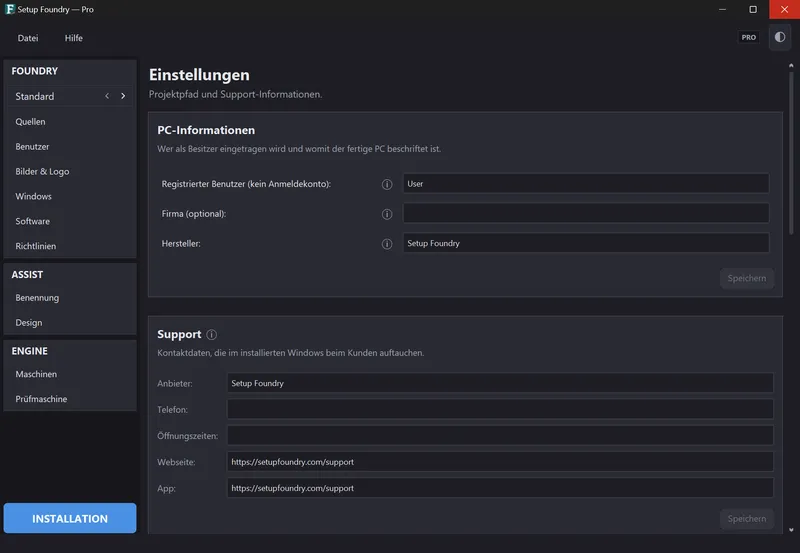Go to previous profile with left chevron
The width and height of the screenshot is (800, 553).
pos(107,96)
